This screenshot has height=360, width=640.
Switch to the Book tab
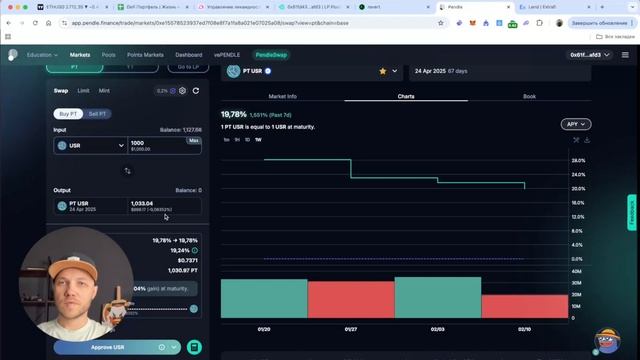[529, 96]
